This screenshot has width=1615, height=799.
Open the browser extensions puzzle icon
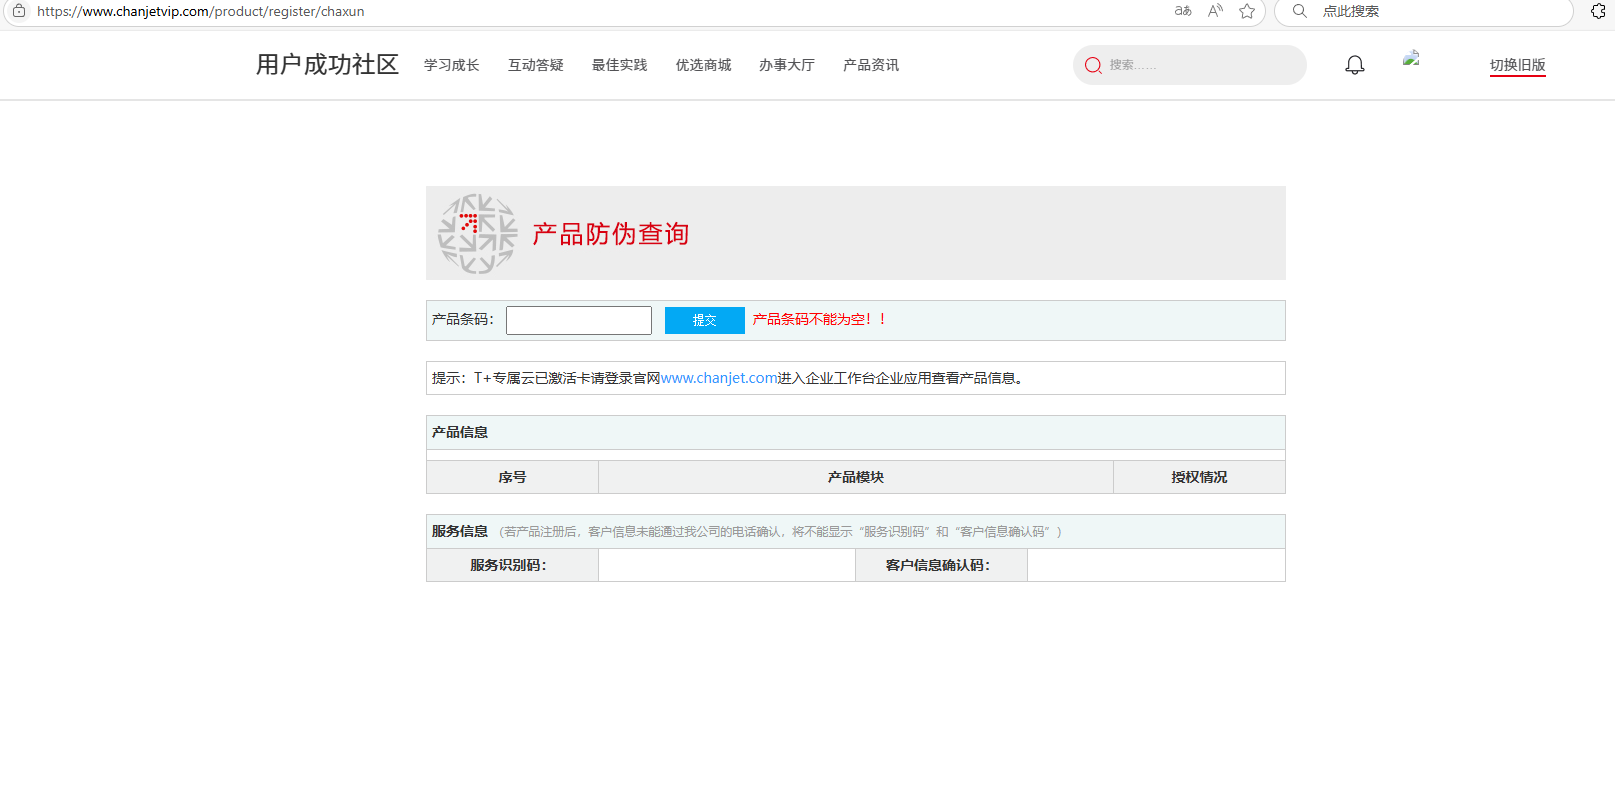pos(1598,11)
